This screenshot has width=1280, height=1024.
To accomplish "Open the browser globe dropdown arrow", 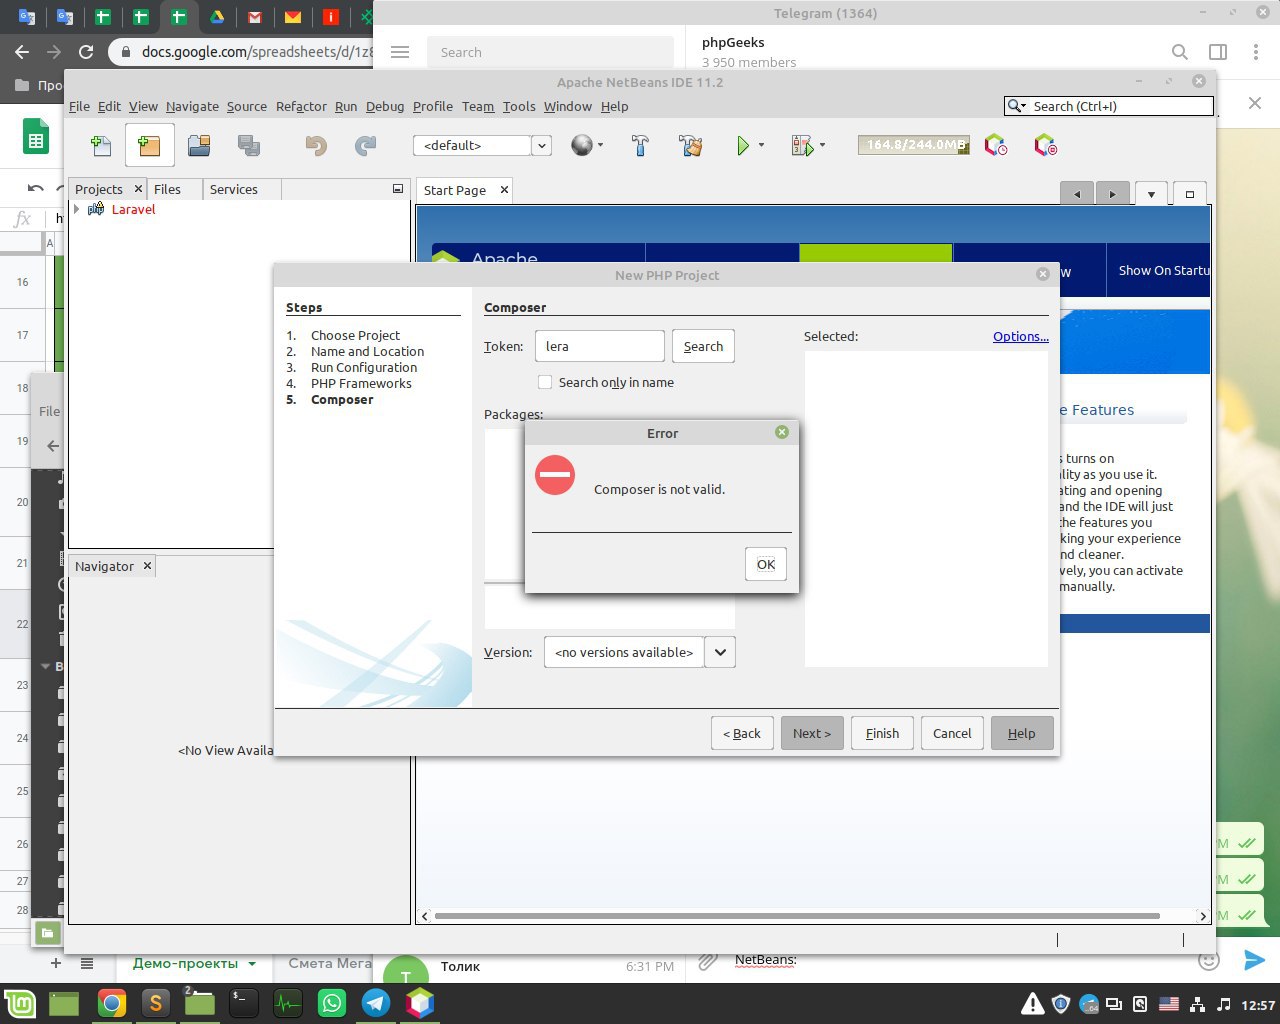I will tap(600, 146).
